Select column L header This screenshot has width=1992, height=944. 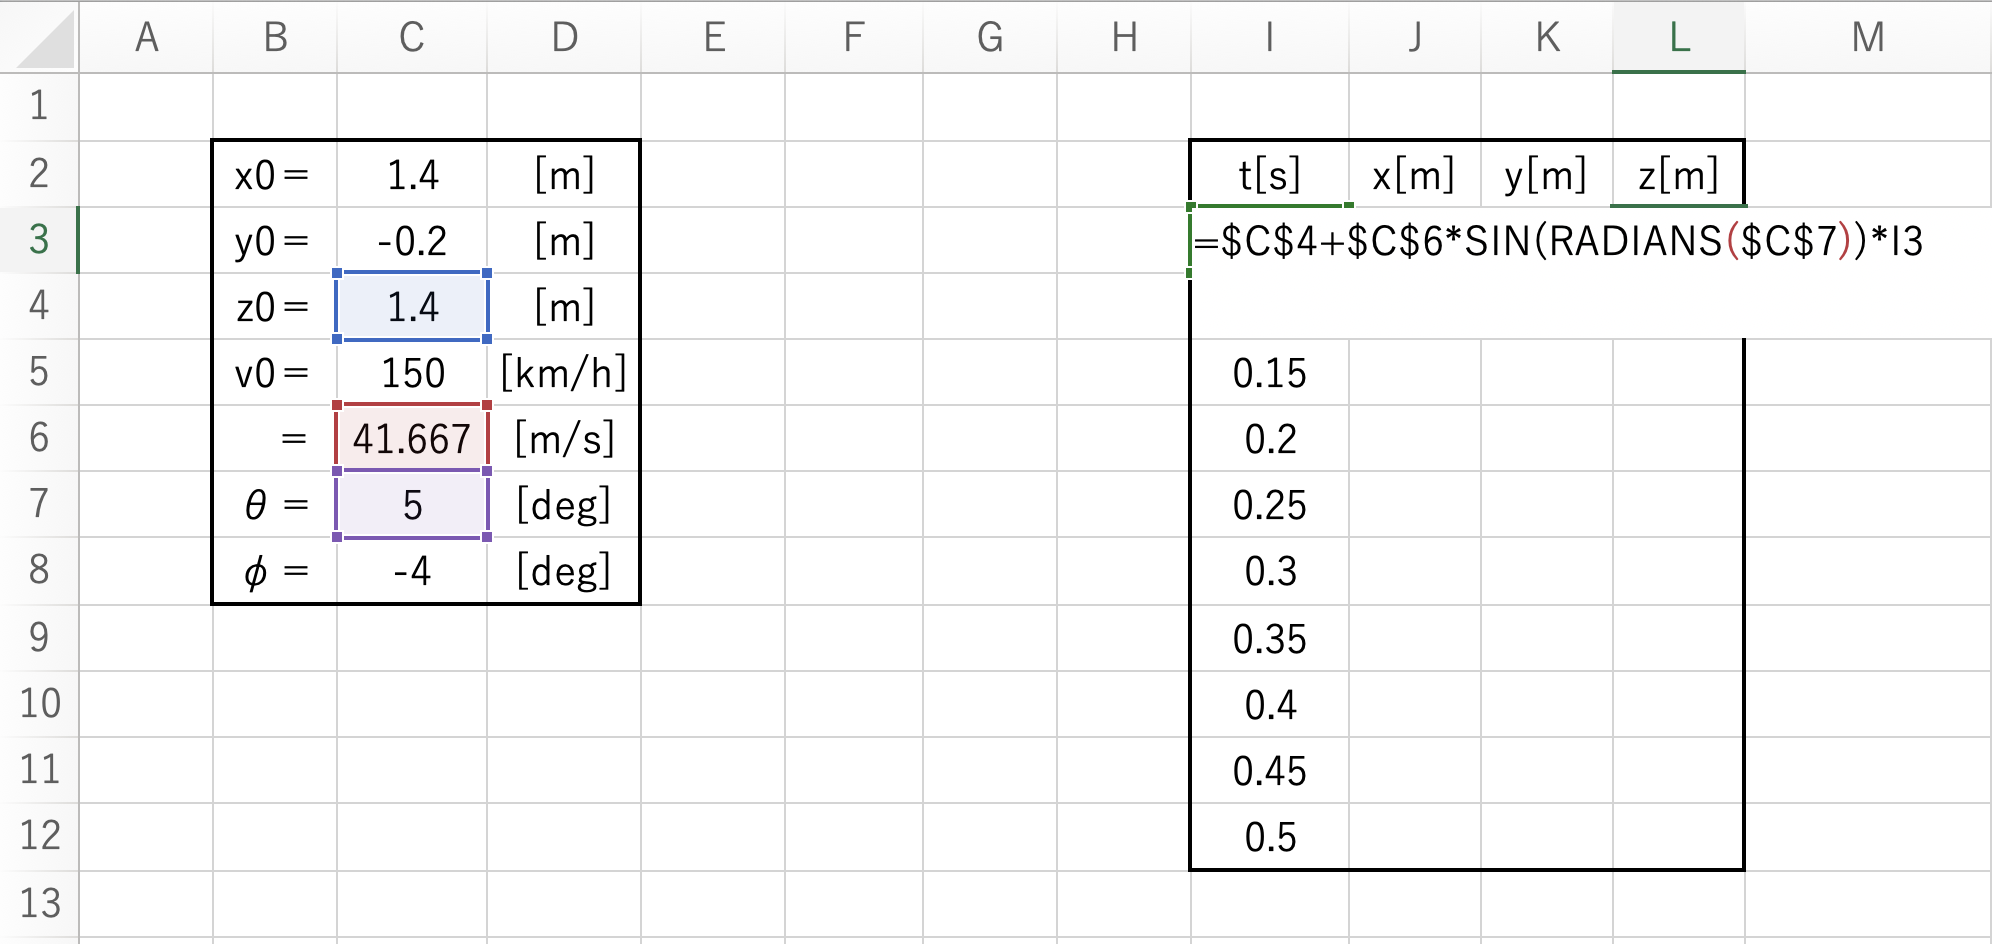point(1679,37)
